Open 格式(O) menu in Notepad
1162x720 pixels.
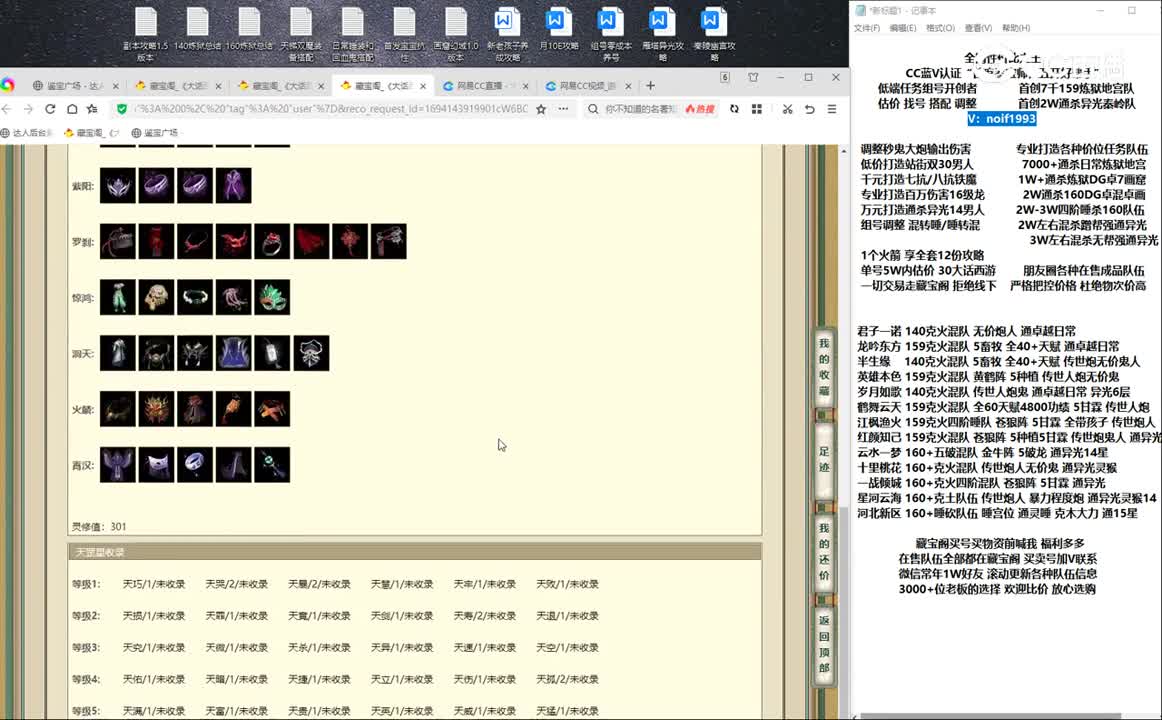click(x=940, y=28)
